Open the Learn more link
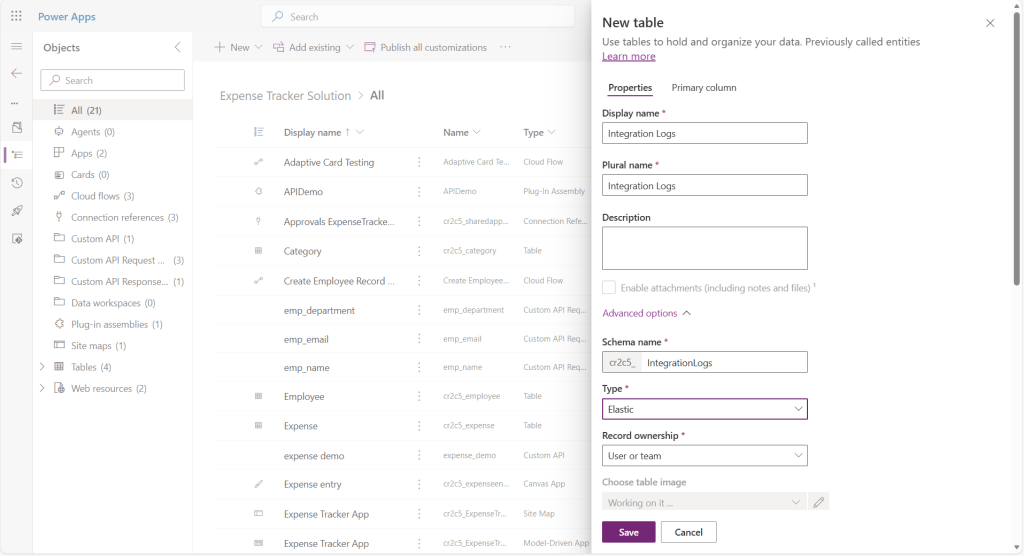Image resolution: width=1024 pixels, height=556 pixels. pyautogui.click(x=628, y=56)
